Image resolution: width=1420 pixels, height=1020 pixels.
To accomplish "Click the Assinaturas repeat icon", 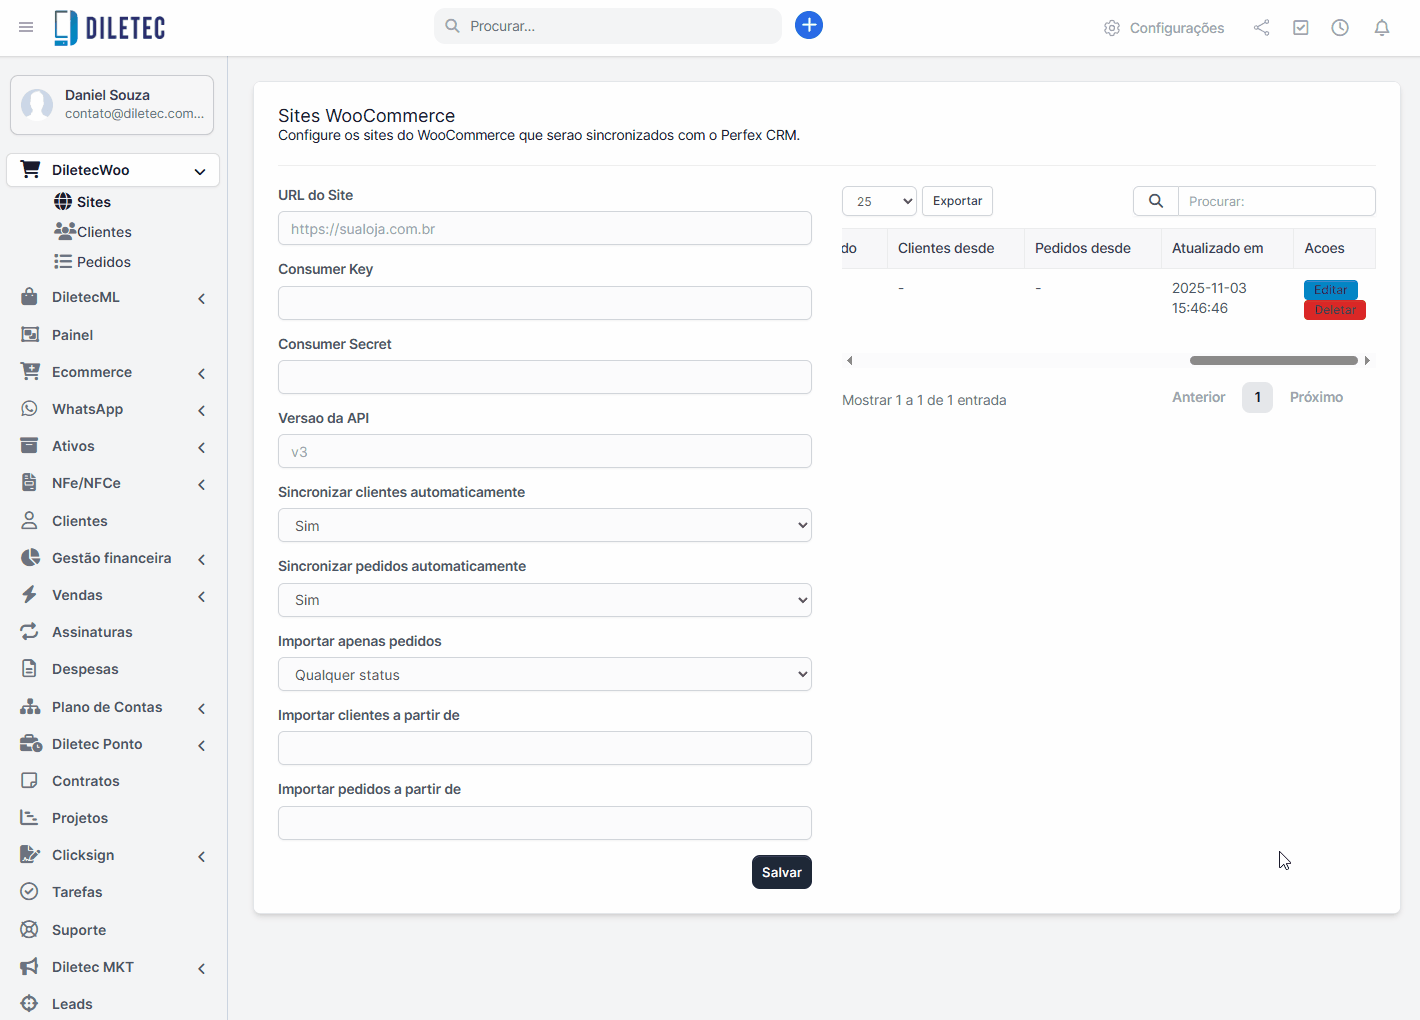I will coord(30,632).
